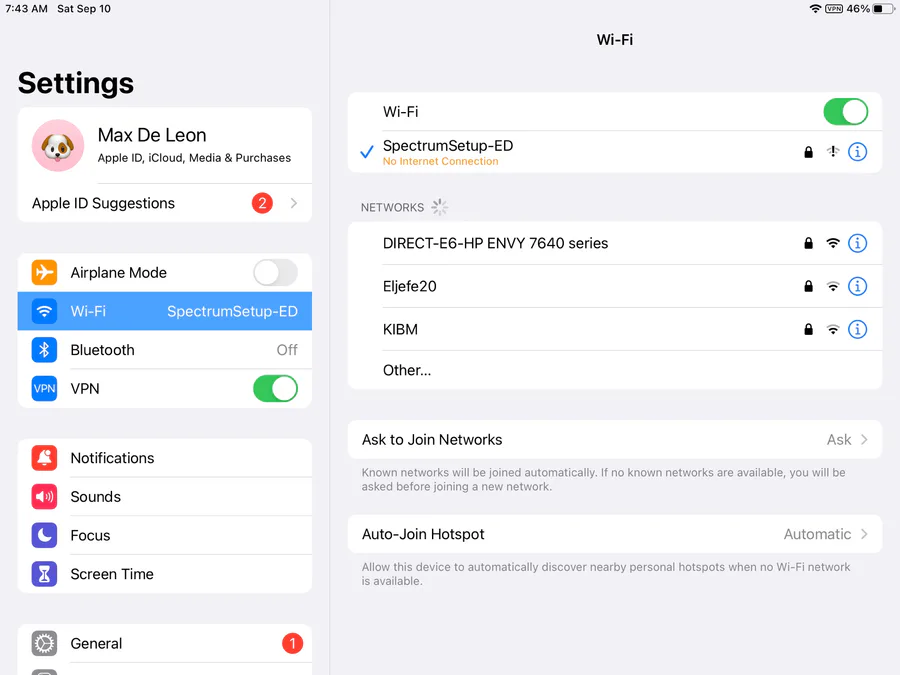Tap Max De Leon's avatar picture
900x675 pixels.
pyautogui.click(x=58, y=146)
